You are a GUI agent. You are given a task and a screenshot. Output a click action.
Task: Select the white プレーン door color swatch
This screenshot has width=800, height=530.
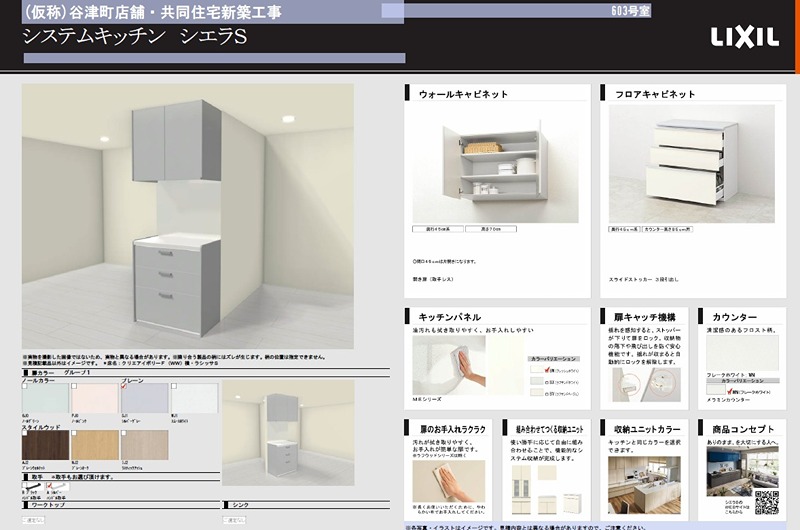[x=194, y=398]
